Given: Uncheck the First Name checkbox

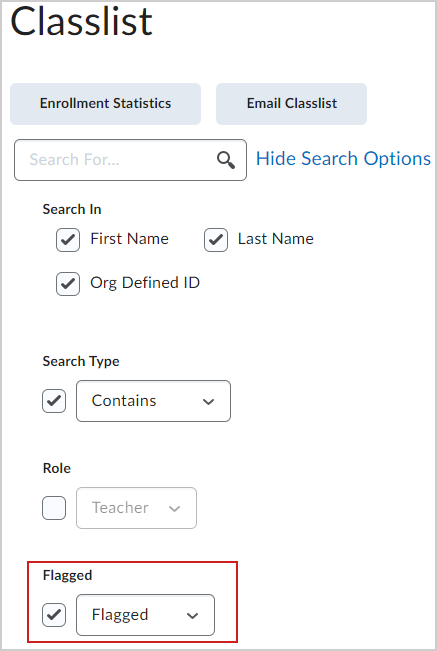Looking at the screenshot, I should [x=68, y=240].
